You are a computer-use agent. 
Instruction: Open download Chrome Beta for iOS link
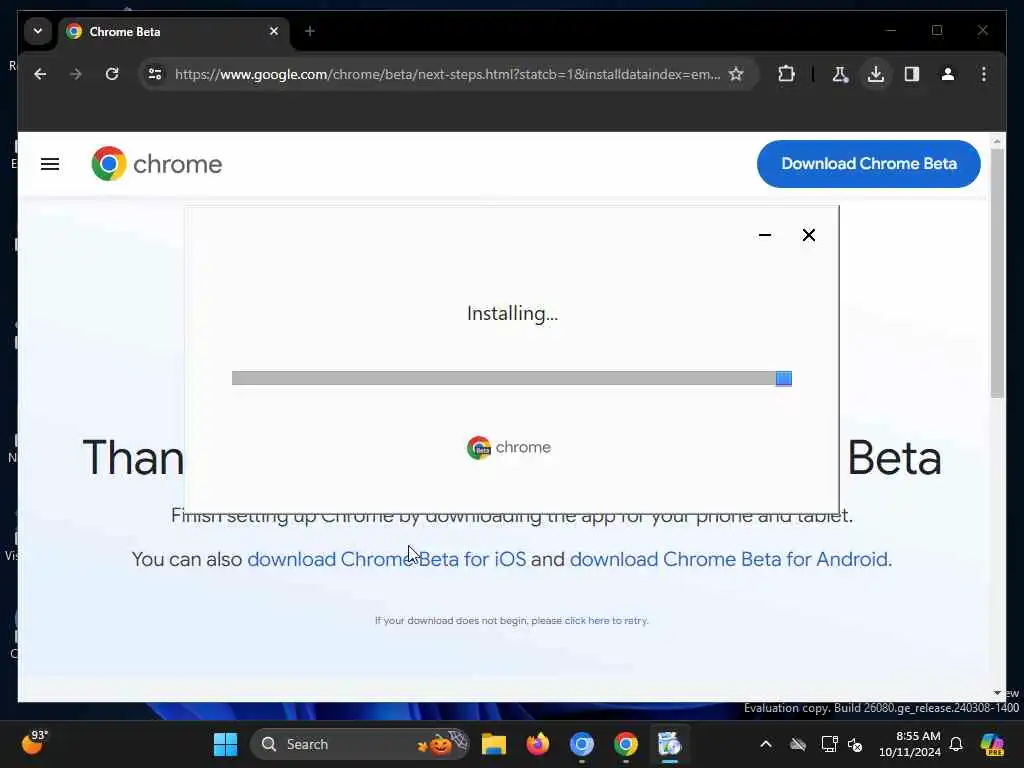point(387,560)
